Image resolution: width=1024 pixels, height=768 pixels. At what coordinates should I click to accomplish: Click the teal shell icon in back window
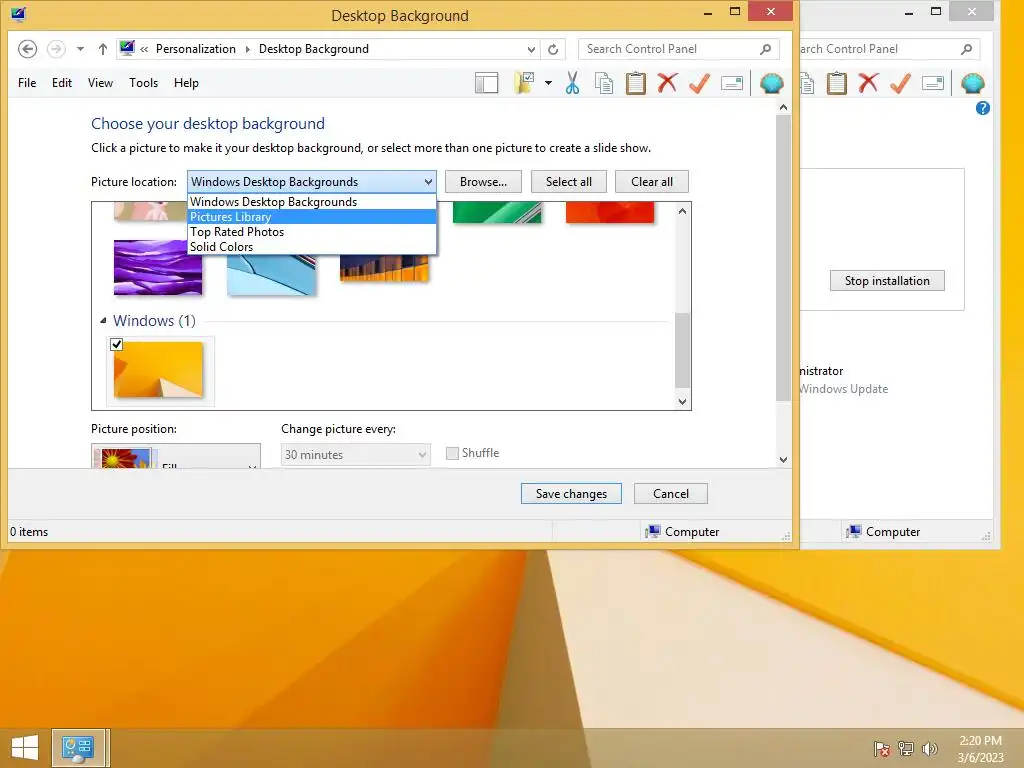click(x=973, y=83)
